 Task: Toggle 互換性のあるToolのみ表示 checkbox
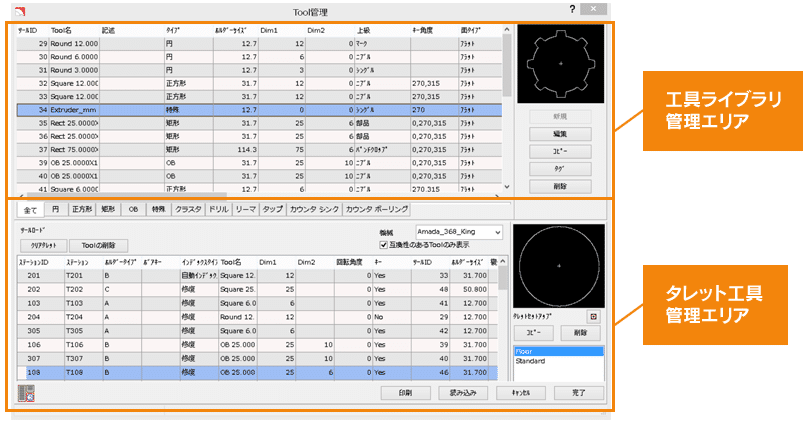point(383,245)
